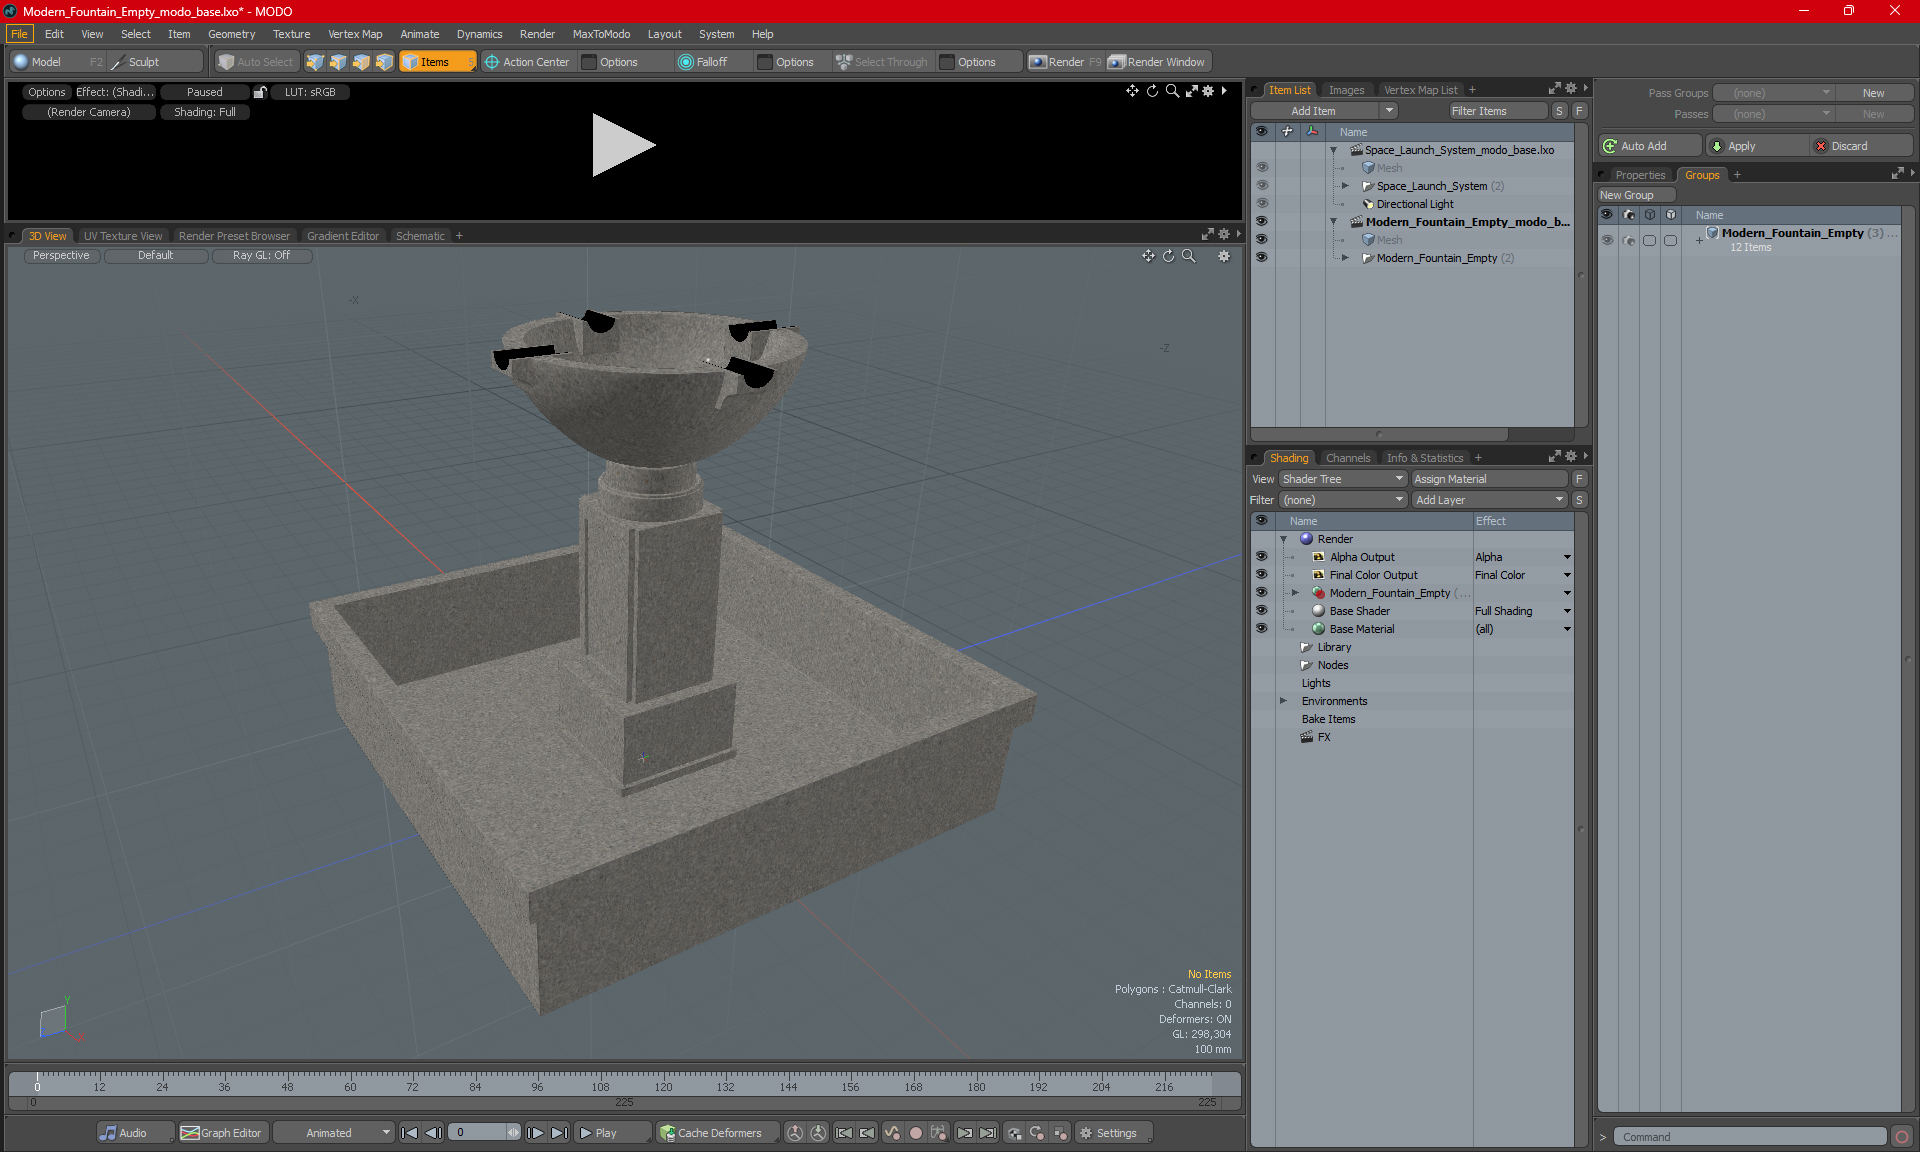Select the polygons selection mode icon
The width and height of the screenshot is (1920, 1152).
click(361, 62)
